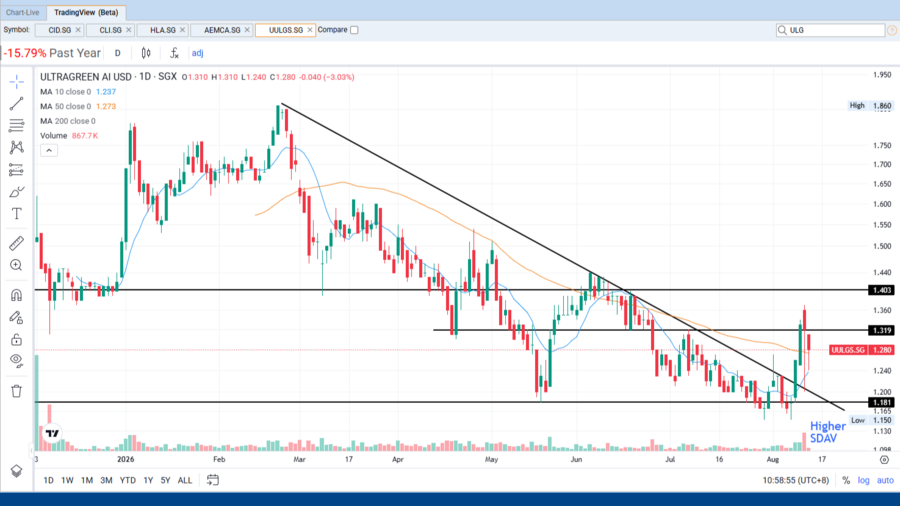Close the CLI.SG symbol tab
Viewport: 900px width, 506px height.
point(129,30)
